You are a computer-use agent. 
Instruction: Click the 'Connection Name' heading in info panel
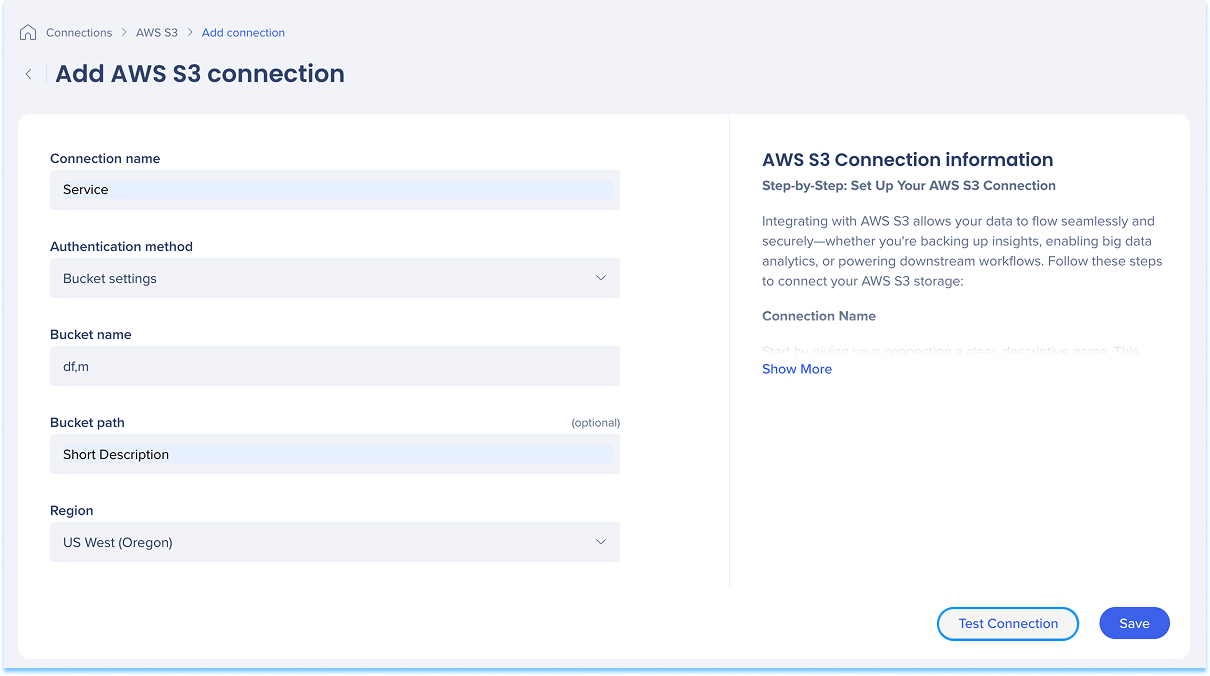(x=819, y=316)
